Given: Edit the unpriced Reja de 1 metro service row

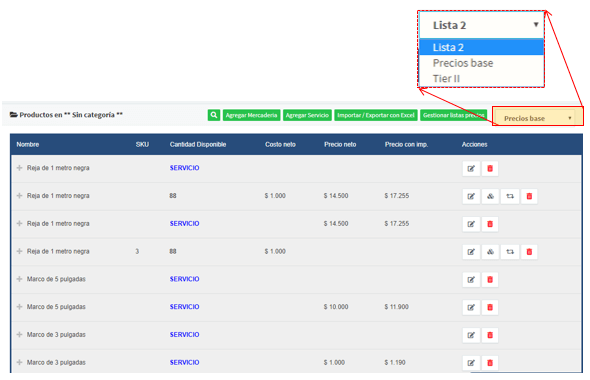Looking at the screenshot, I should [471, 169].
